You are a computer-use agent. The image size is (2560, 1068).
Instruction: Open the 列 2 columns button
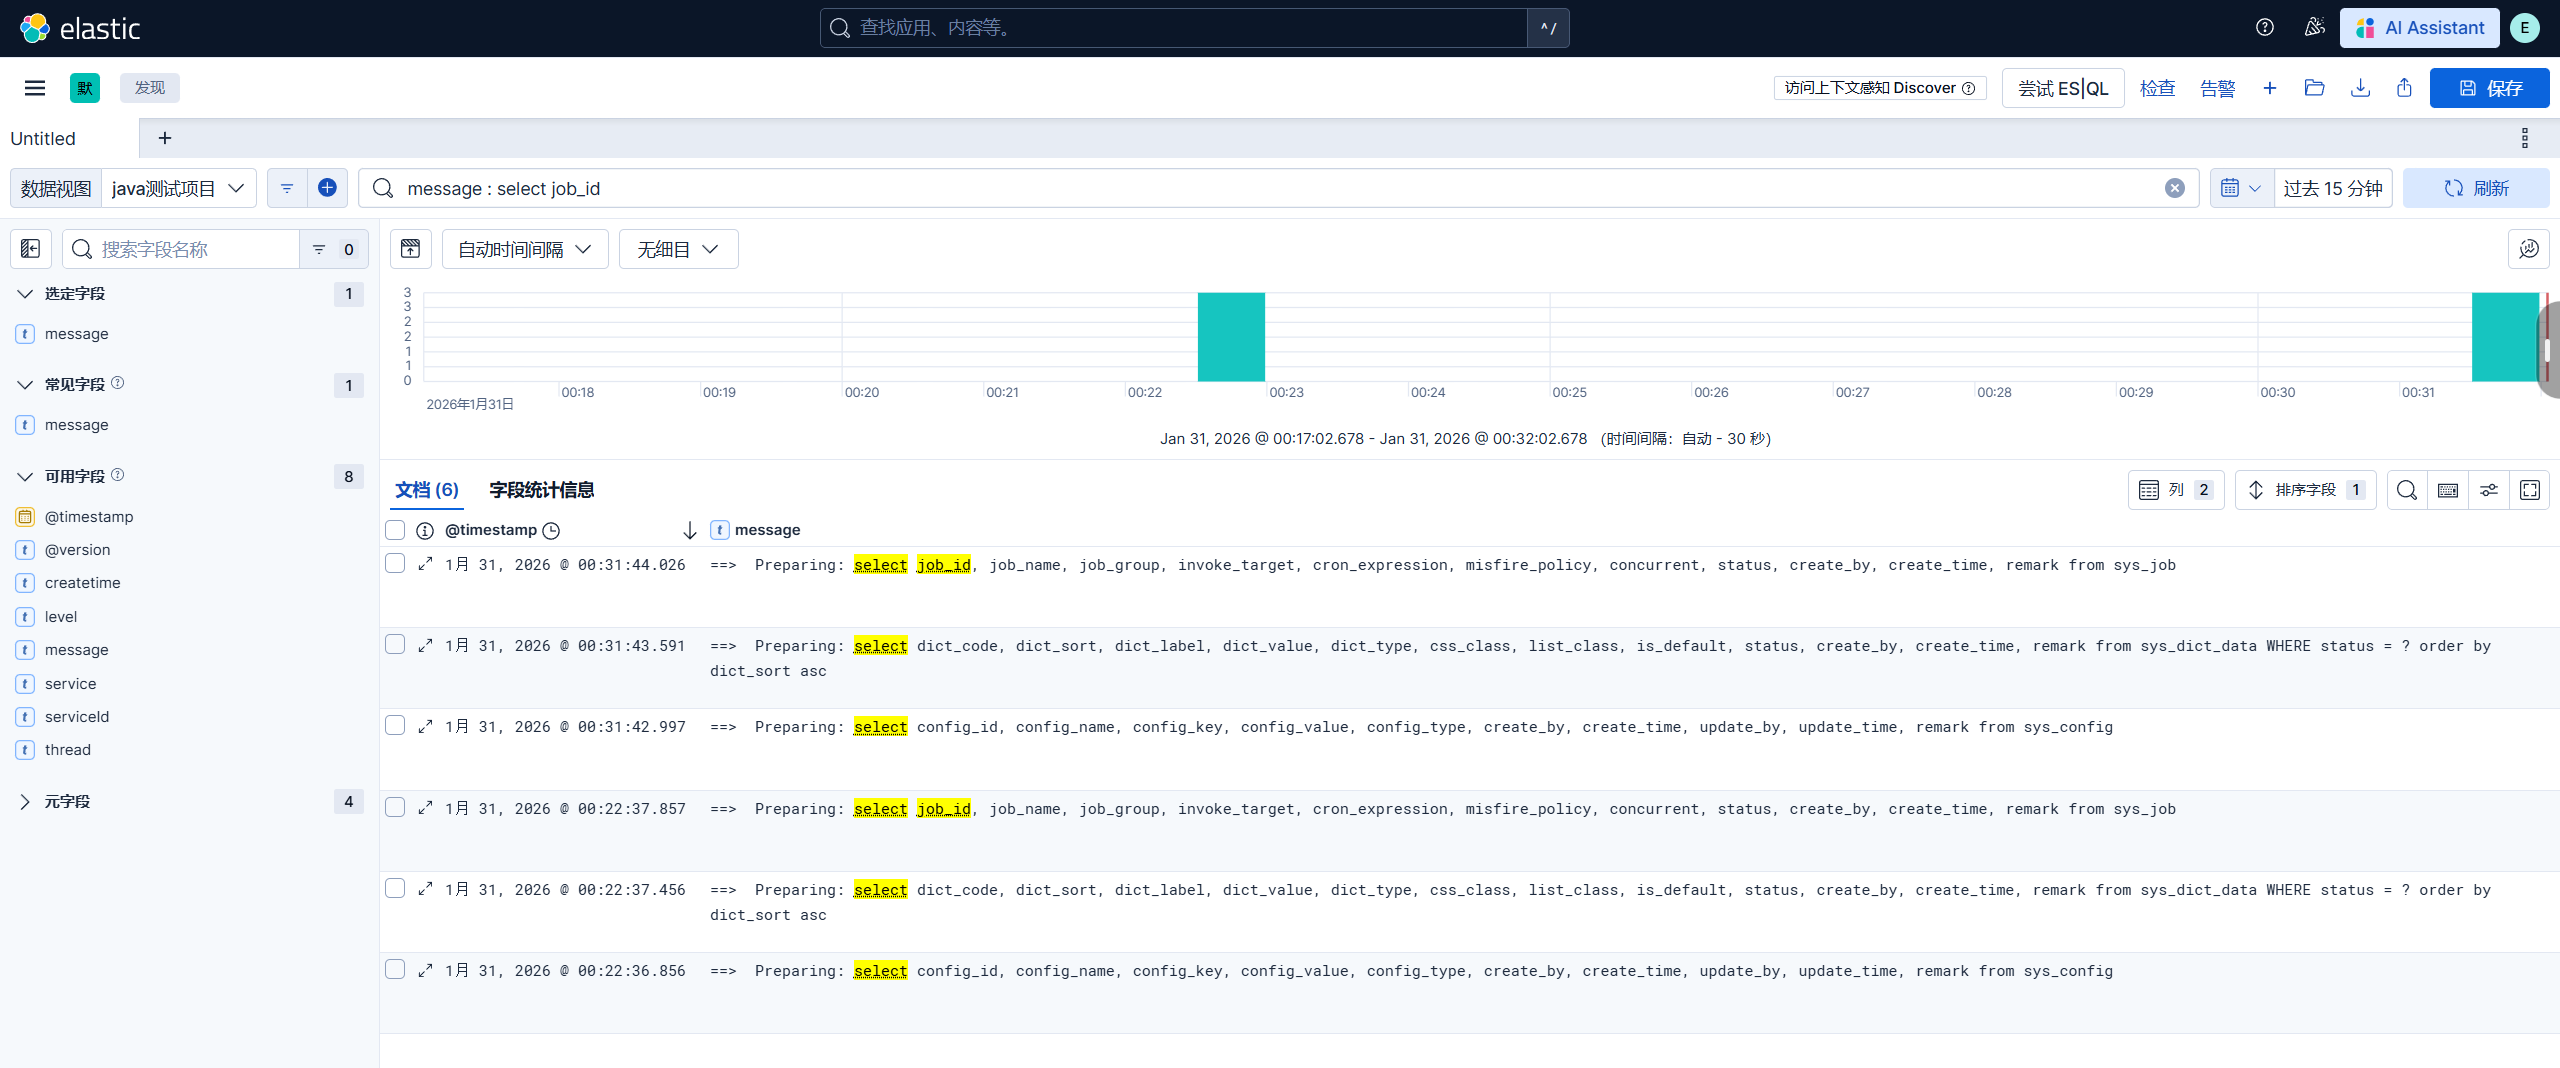click(2176, 490)
